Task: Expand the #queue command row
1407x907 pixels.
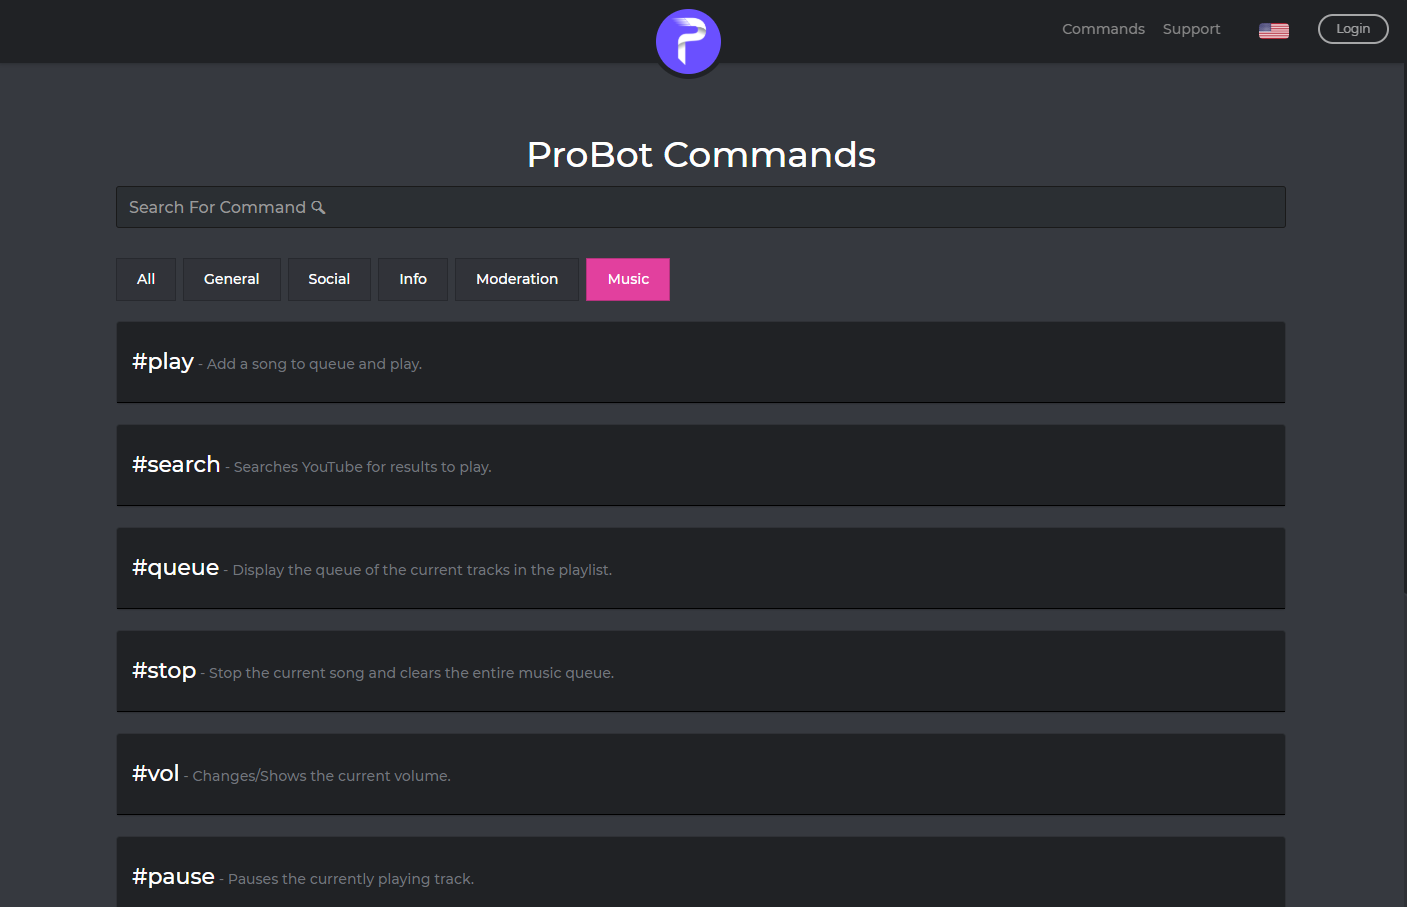Action: 700,568
